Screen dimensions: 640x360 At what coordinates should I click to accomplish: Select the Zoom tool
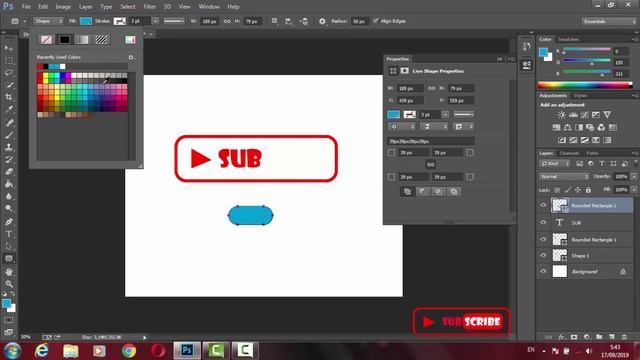(x=9, y=284)
